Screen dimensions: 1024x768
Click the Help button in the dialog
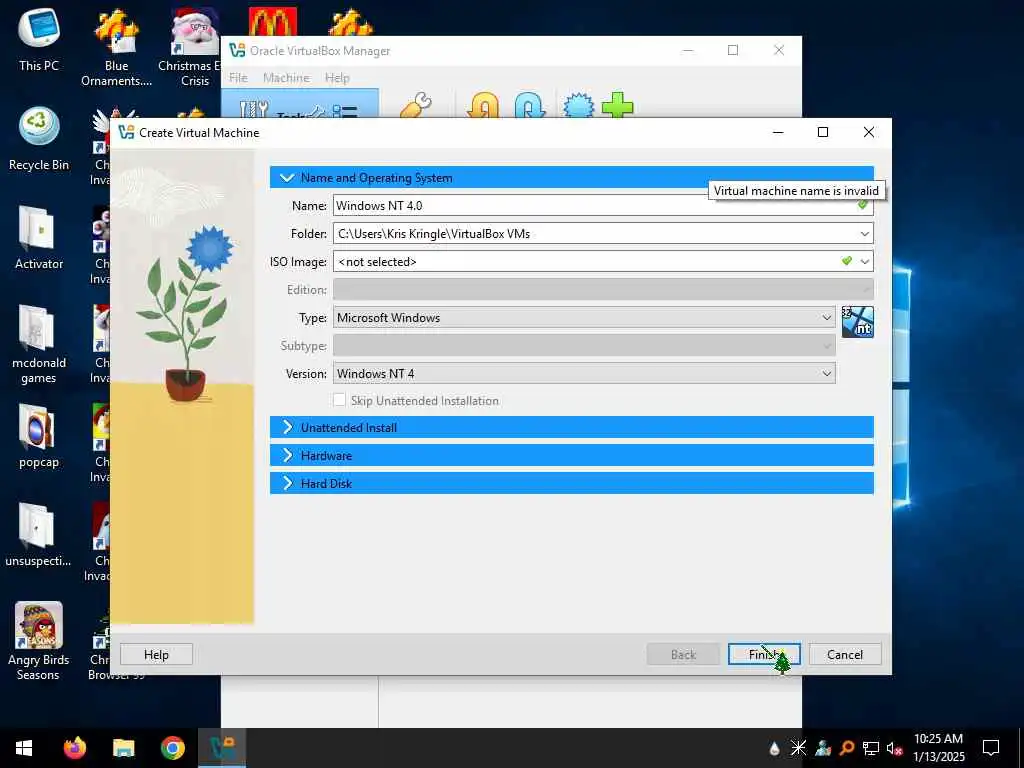(156, 654)
